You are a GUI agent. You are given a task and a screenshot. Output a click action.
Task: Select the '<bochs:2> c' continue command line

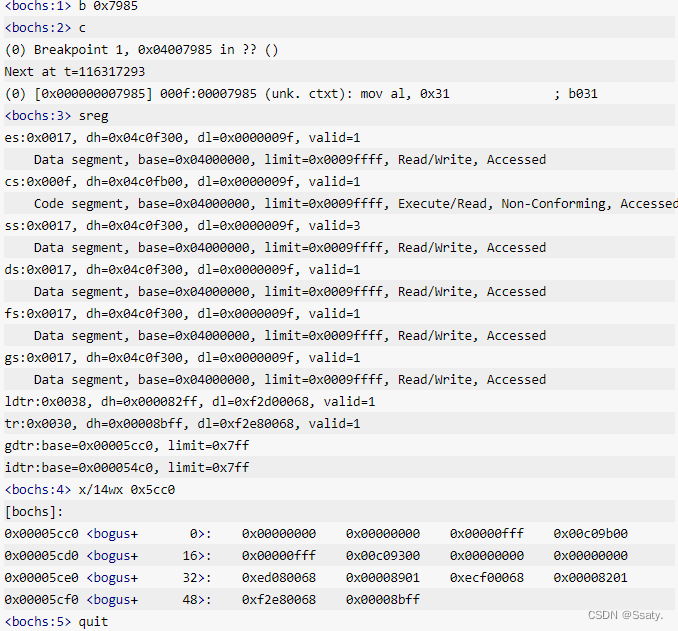tap(45, 28)
